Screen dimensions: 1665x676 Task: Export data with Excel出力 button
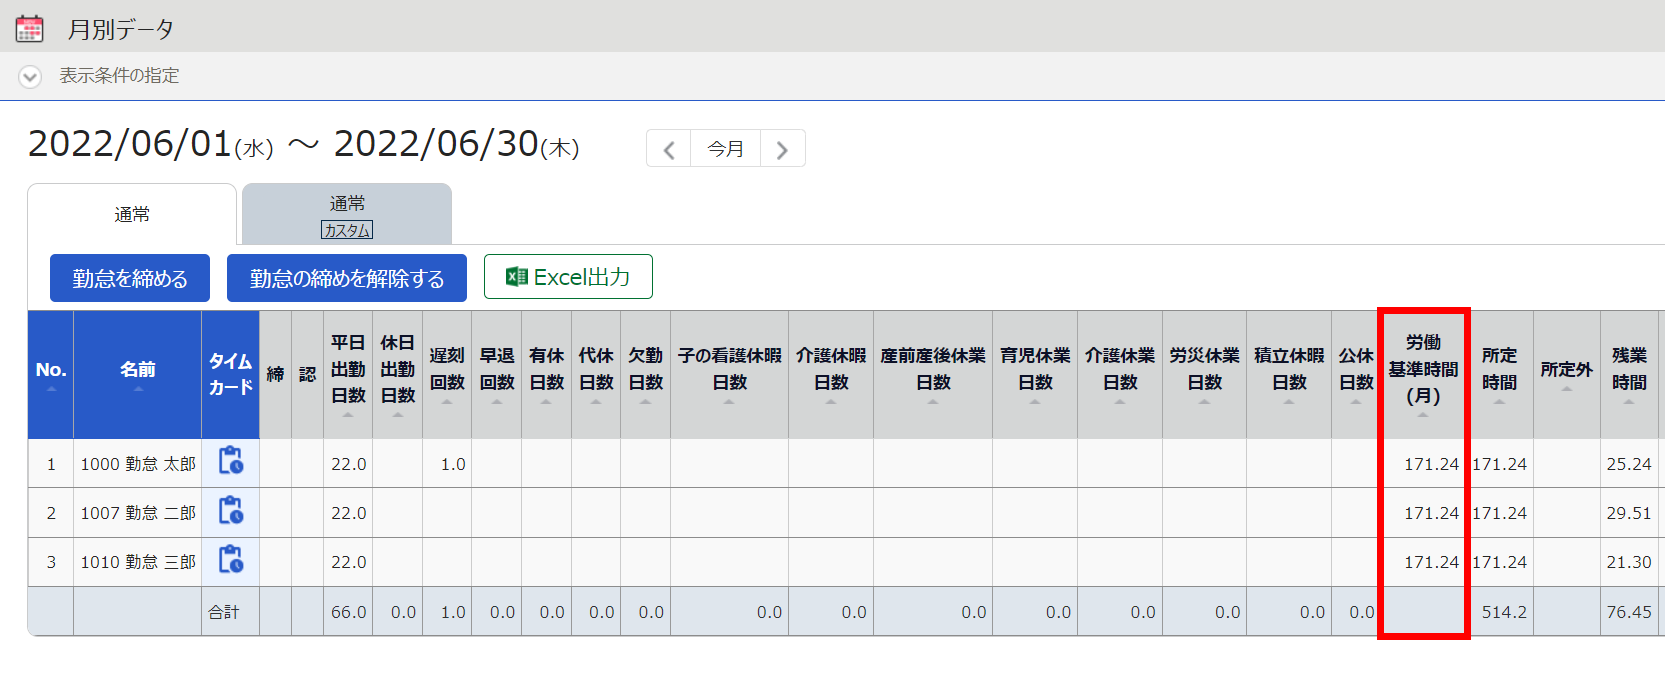coord(568,277)
